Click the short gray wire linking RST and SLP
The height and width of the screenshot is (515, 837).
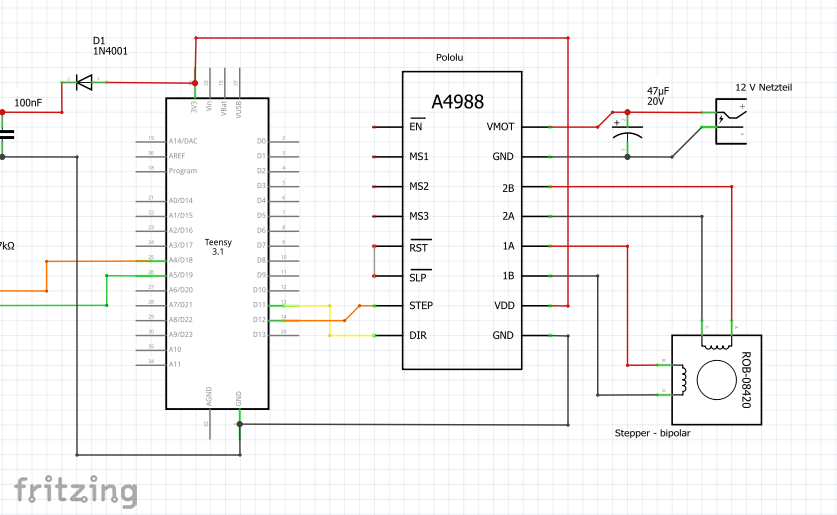(x=374, y=261)
